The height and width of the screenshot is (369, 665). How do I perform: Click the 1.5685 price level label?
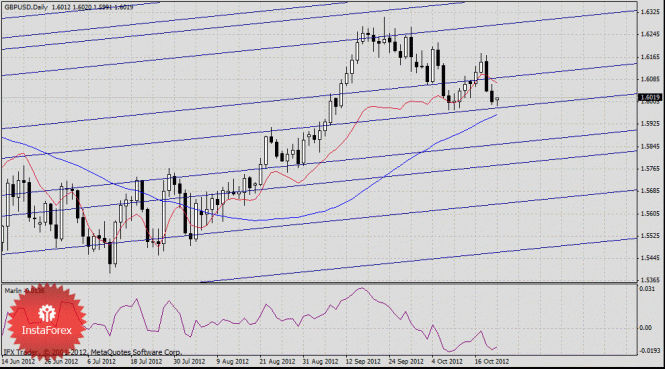(x=651, y=191)
